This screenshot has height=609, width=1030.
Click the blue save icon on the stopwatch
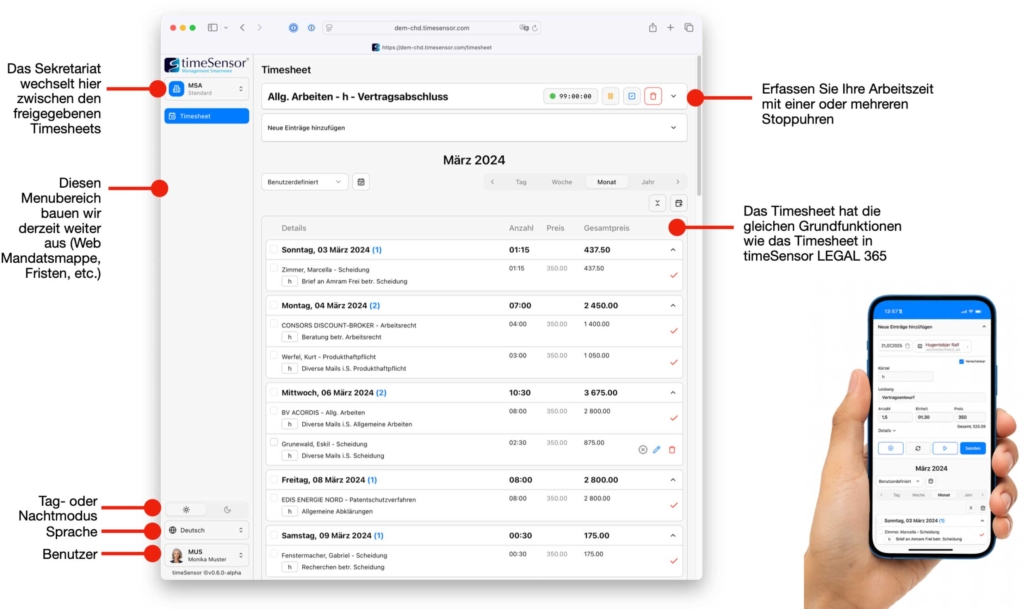pos(631,96)
